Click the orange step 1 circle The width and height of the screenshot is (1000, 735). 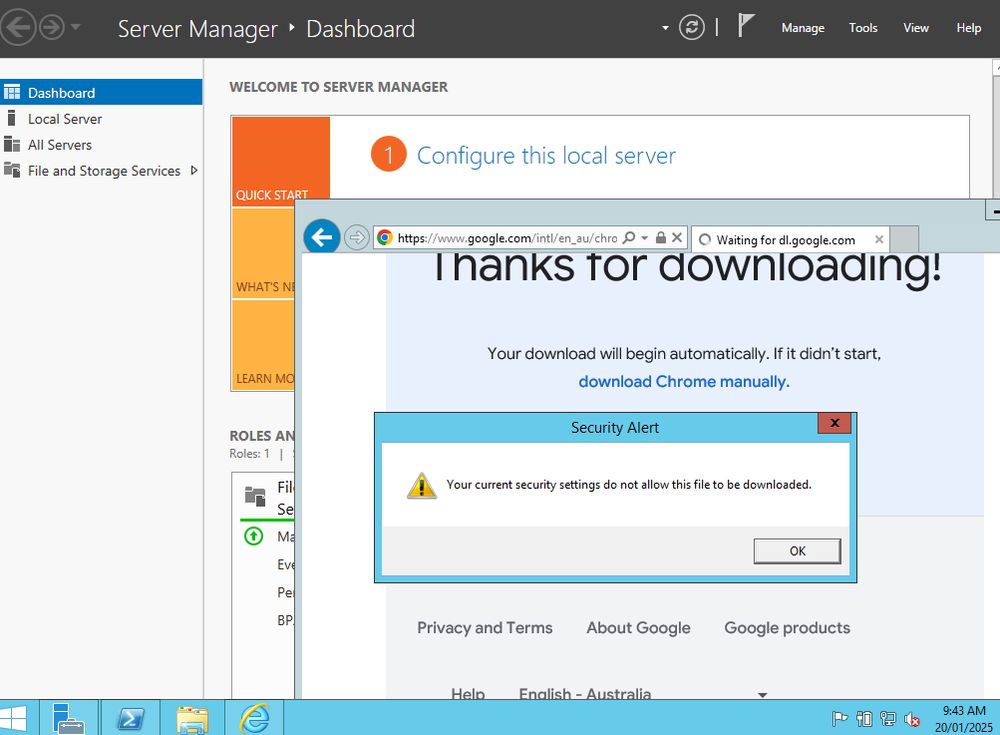(x=388, y=154)
